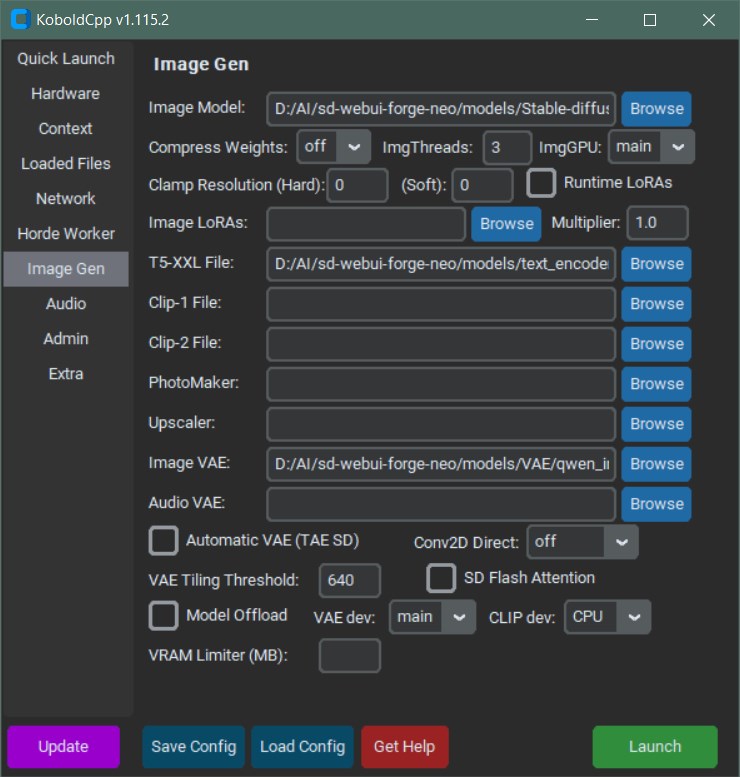Select the Image Gen tab
The height and width of the screenshot is (777, 740).
pyautogui.click(x=66, y=269)
